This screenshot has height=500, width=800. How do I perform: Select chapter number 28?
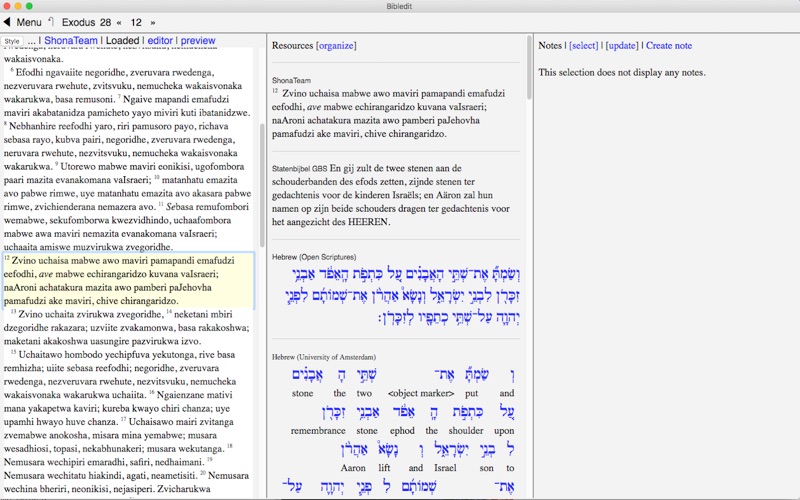tap(105, 22)
